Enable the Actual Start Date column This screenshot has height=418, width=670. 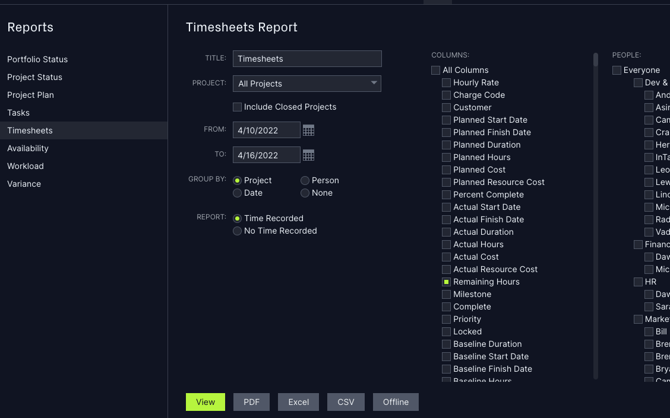click(x=446, y=207)
